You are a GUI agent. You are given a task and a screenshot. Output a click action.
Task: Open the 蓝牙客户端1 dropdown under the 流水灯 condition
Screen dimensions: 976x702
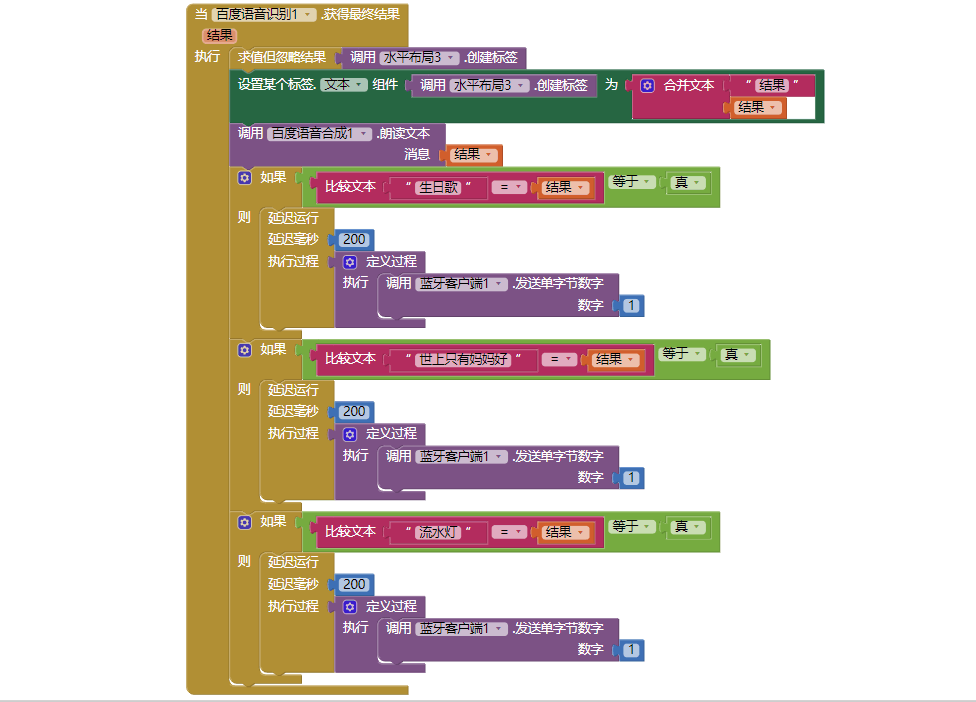[x=461, y=629]
